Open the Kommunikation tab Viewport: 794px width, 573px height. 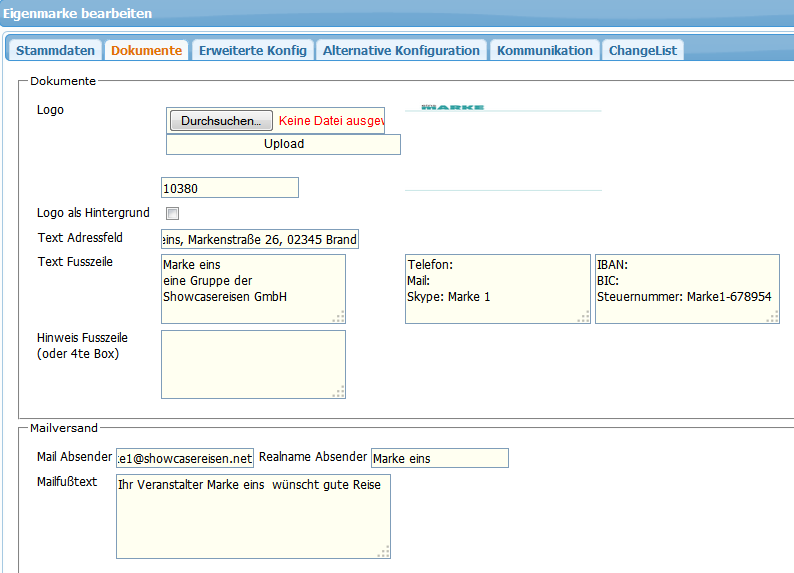tap(544, 51)
